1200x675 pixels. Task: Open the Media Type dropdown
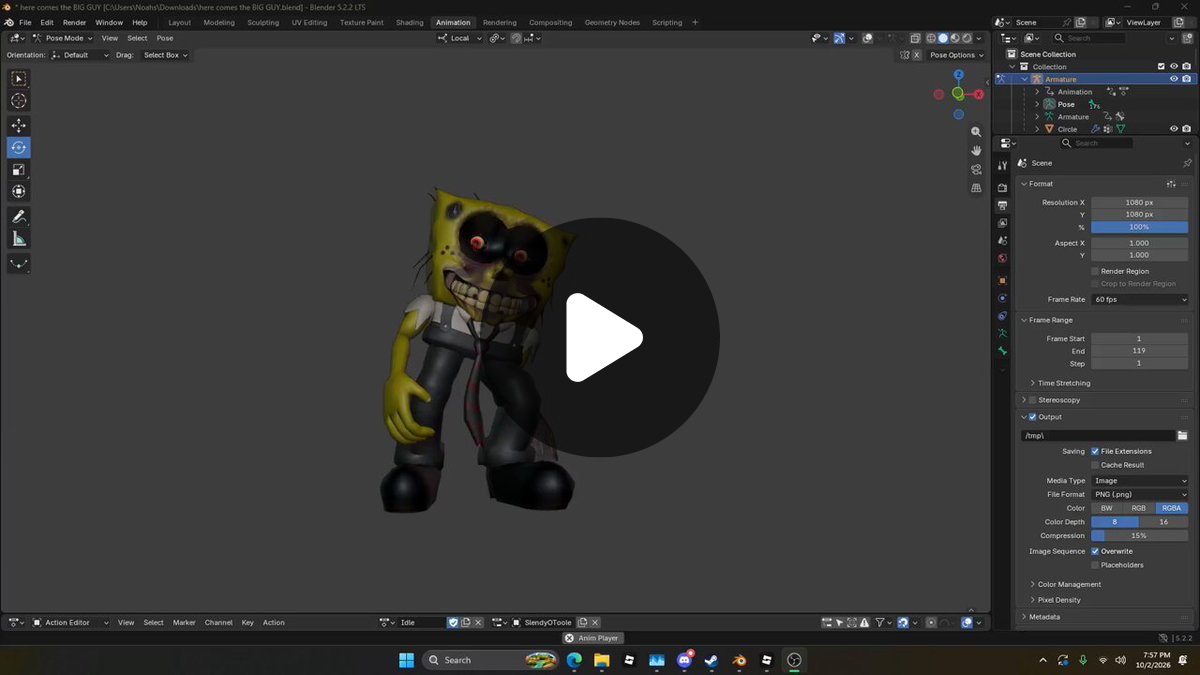pyautogui.click(x=1140, y=481)
